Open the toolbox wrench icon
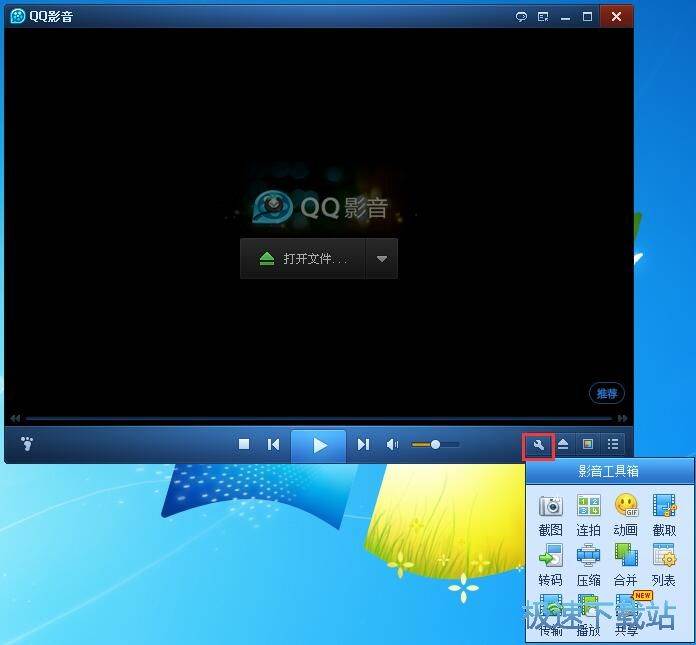This screenshot has height=645, width=696. pos(538,445)
